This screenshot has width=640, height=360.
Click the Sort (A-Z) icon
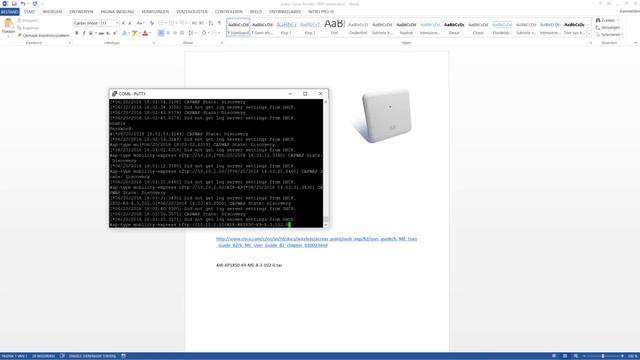coord(211,23)
